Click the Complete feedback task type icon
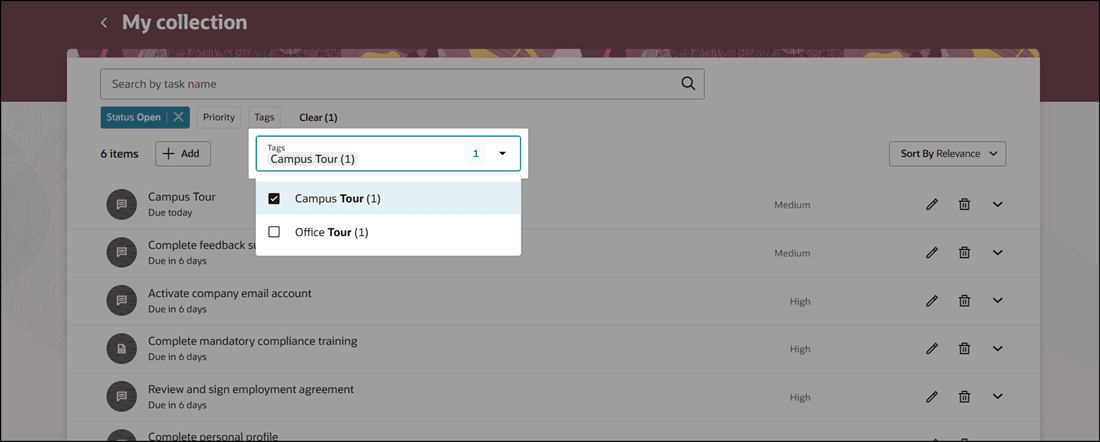Viewport: 1100px width, 442px height. [x=121, y=252]
